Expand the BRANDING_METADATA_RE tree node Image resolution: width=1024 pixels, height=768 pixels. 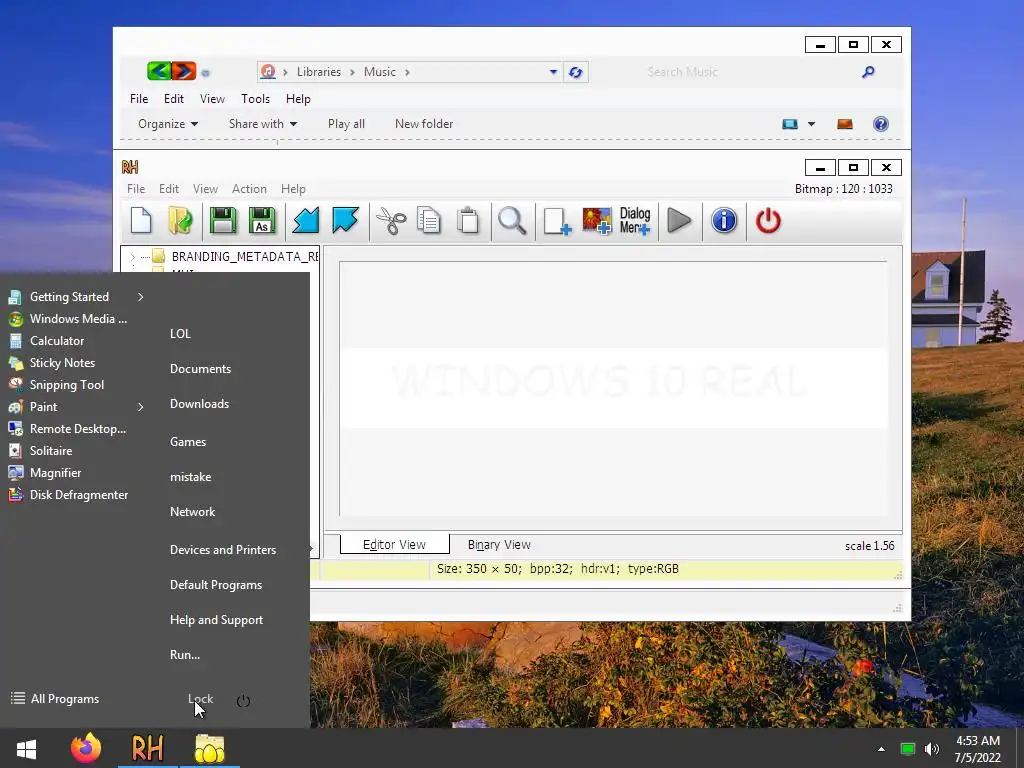pyautogui.click(x=133, y=257)
